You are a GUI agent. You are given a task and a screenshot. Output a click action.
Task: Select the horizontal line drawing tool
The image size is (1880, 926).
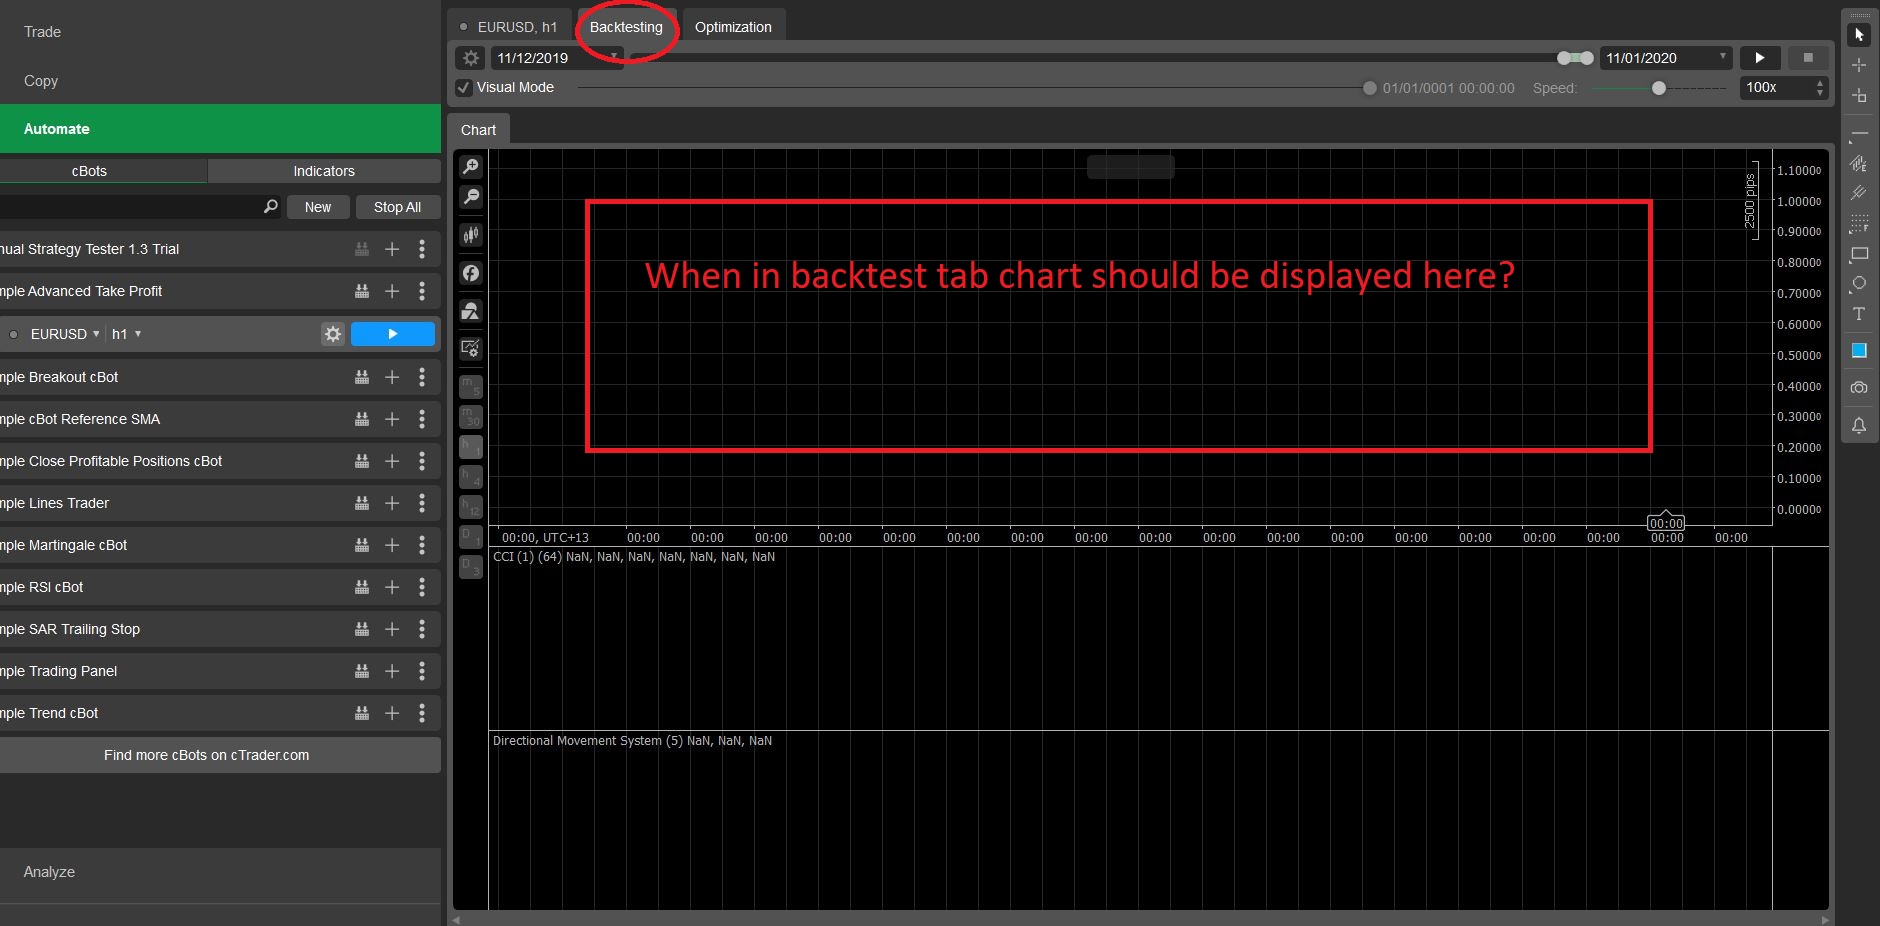point(1859,133)
